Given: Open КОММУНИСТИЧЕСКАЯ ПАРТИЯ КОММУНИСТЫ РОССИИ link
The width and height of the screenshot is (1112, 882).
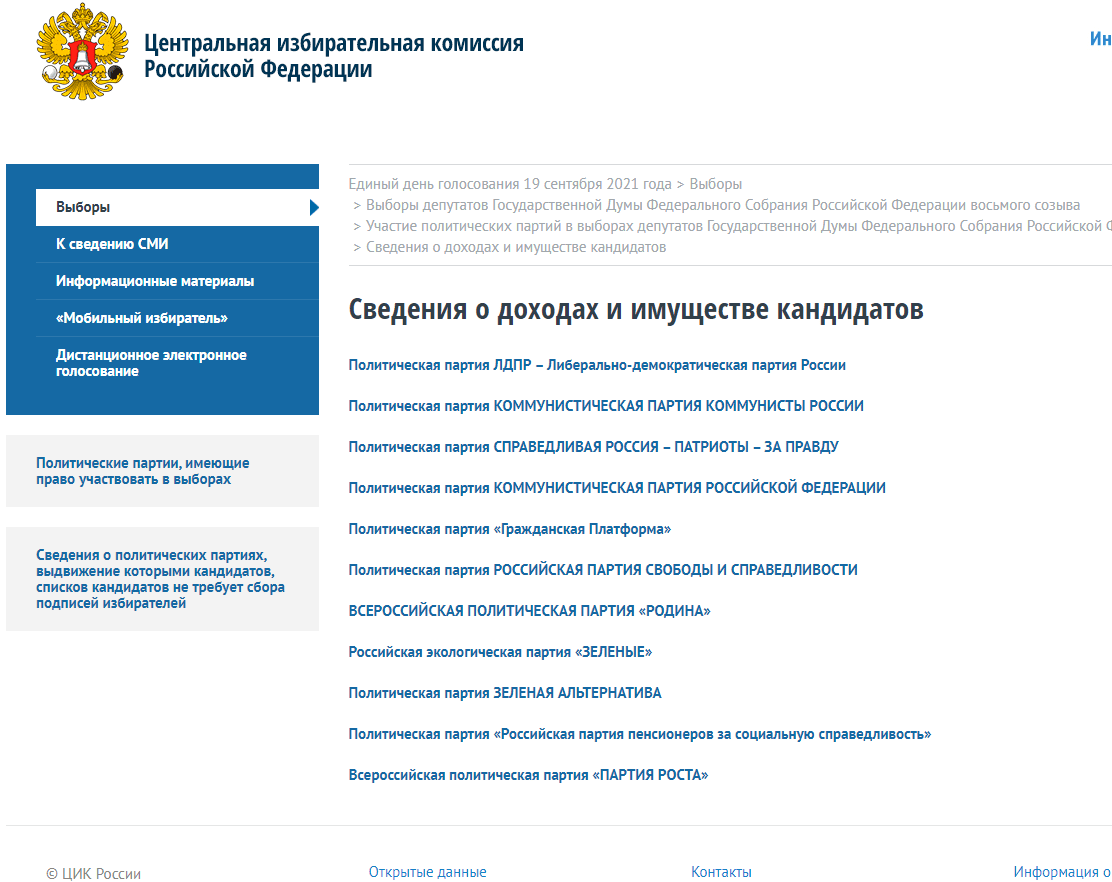Looking at the screenshot, I should (x=606, y=406).
